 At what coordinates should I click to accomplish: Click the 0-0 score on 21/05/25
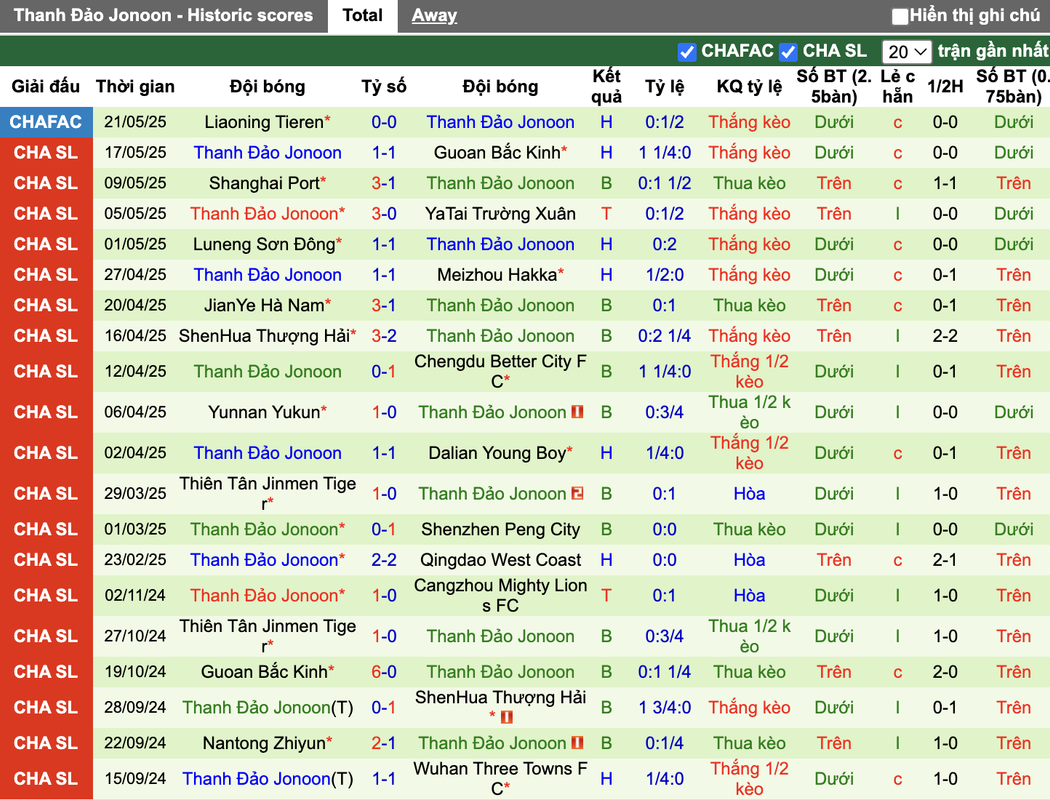(384, 122)
